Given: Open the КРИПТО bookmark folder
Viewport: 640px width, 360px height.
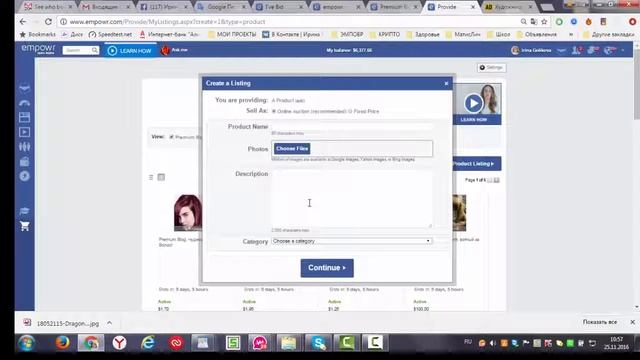Looking at the screenshot, I should point(385,35).
